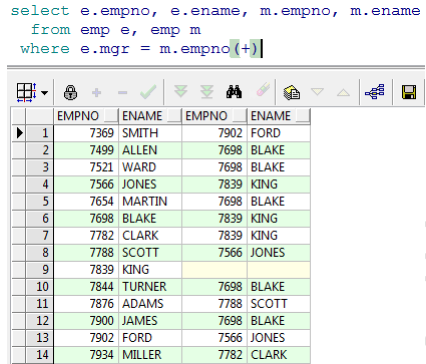
Task: Click the 7900 cell
Action: (x=86, y=321)
